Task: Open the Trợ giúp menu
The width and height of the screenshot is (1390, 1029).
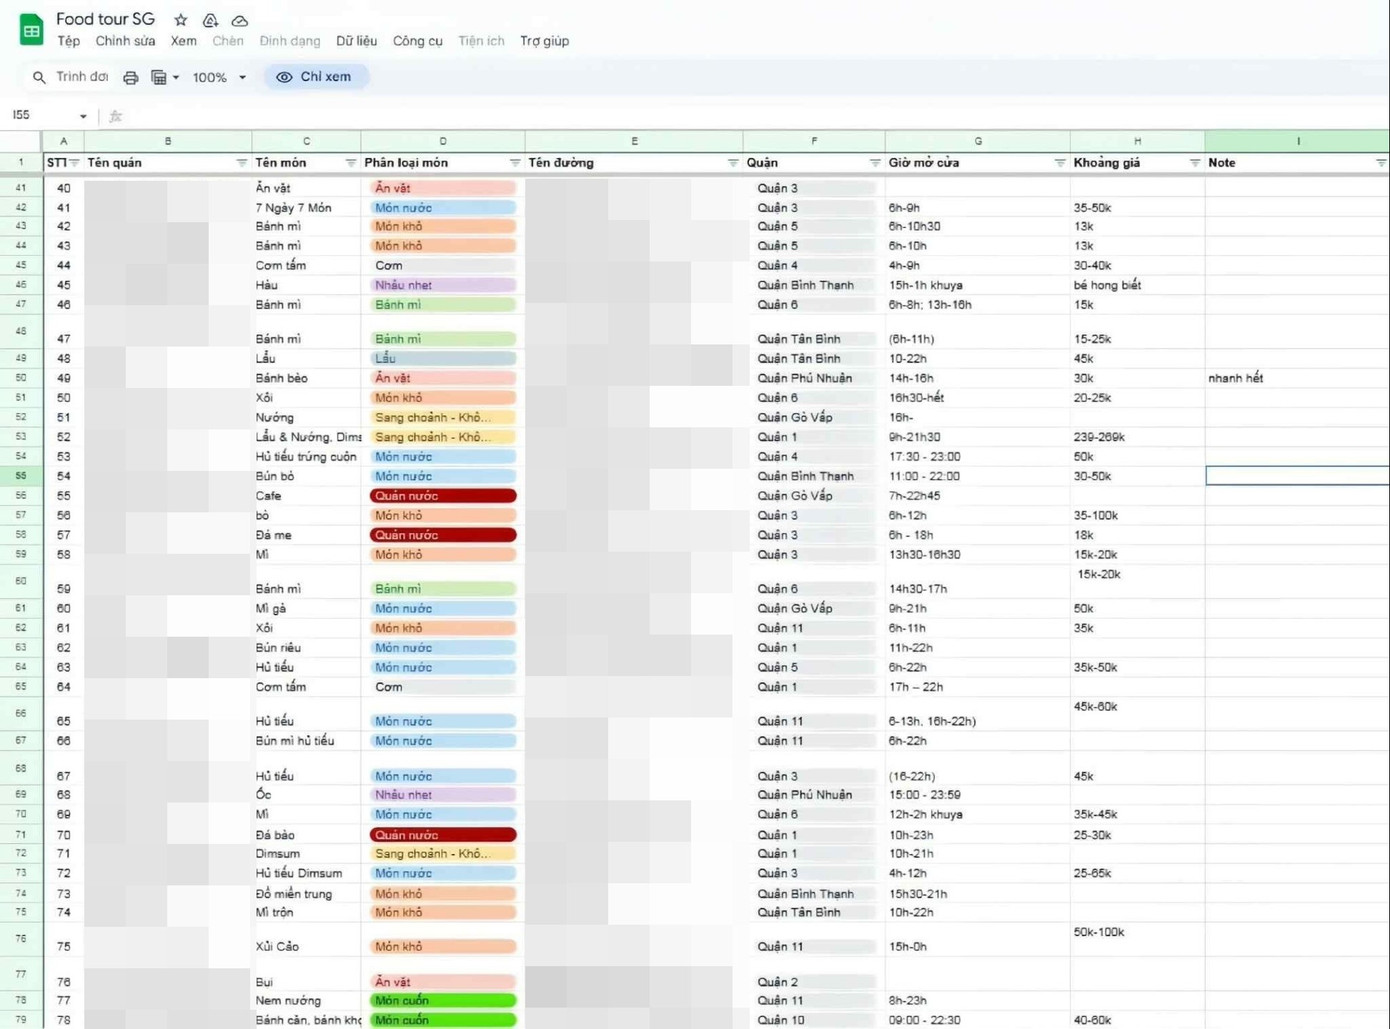Action: pyautogui.click(x=544, y=41)
